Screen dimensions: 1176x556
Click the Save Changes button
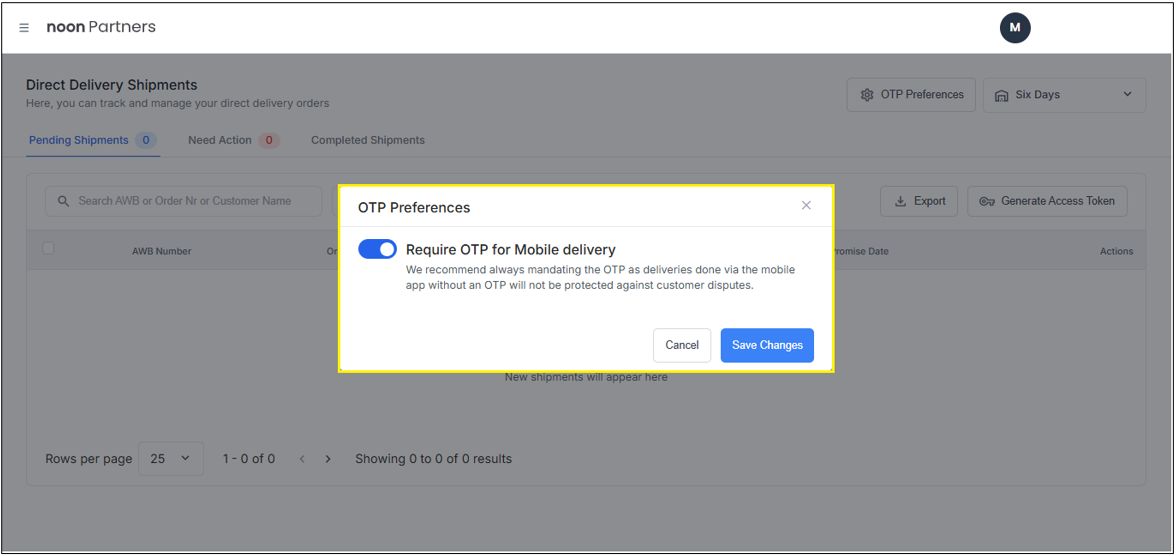(x=767, y=345)
